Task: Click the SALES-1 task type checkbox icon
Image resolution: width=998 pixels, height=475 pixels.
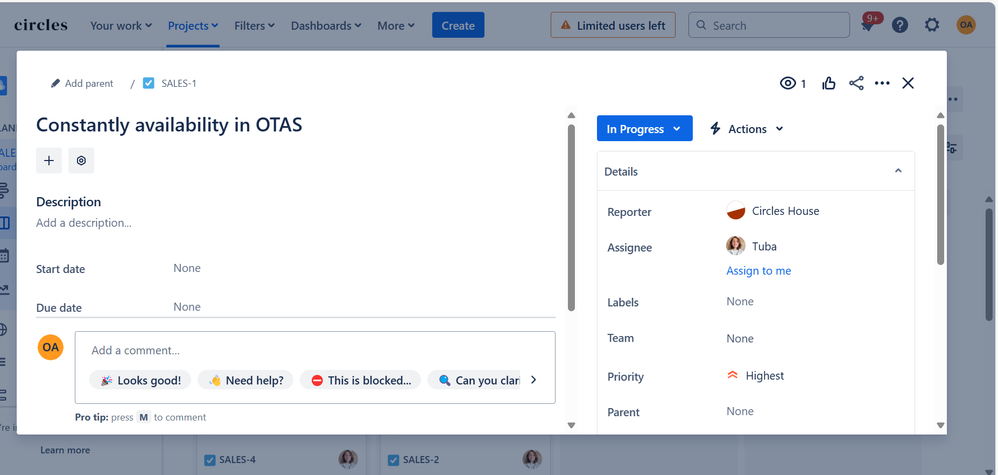Action: pyautogui.click(x=149, y=83)
